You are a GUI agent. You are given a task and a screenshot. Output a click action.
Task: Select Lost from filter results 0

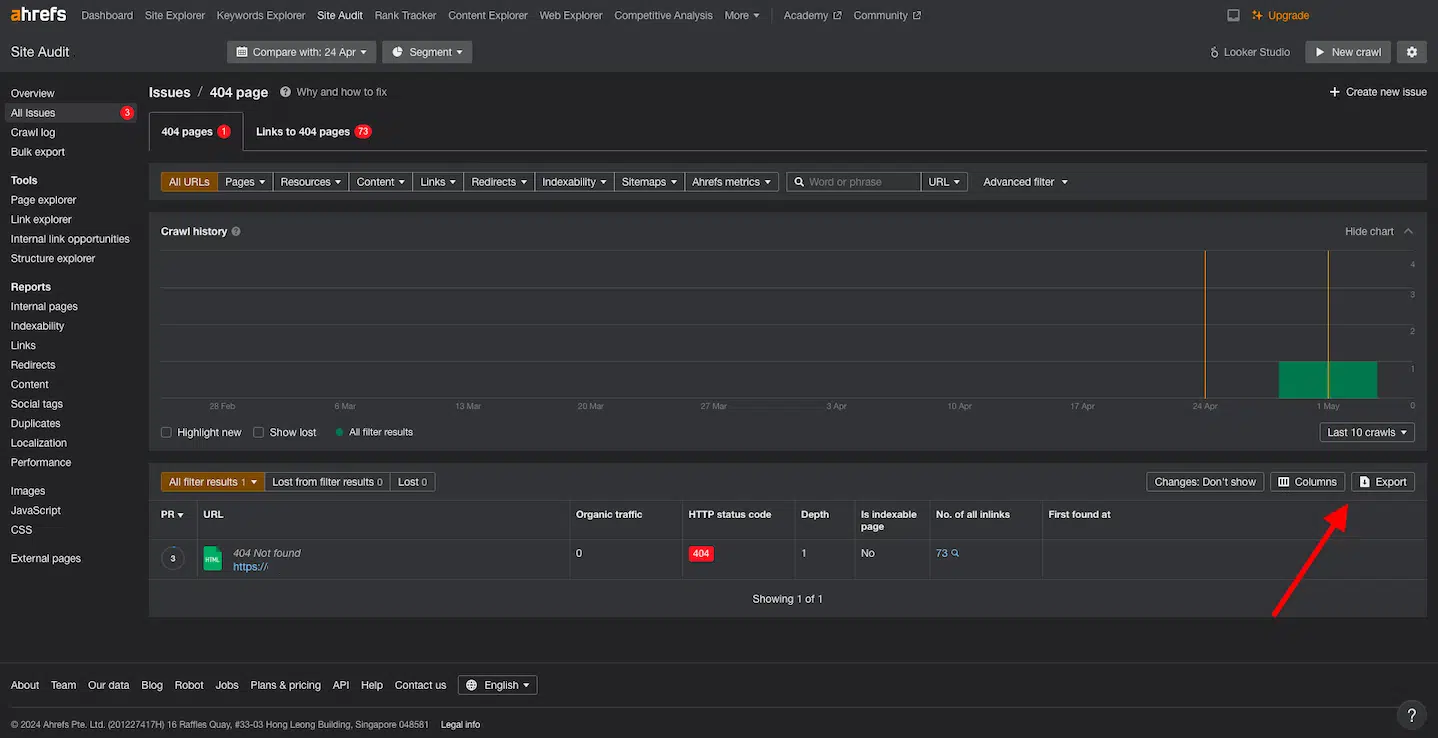coord(327,482)
